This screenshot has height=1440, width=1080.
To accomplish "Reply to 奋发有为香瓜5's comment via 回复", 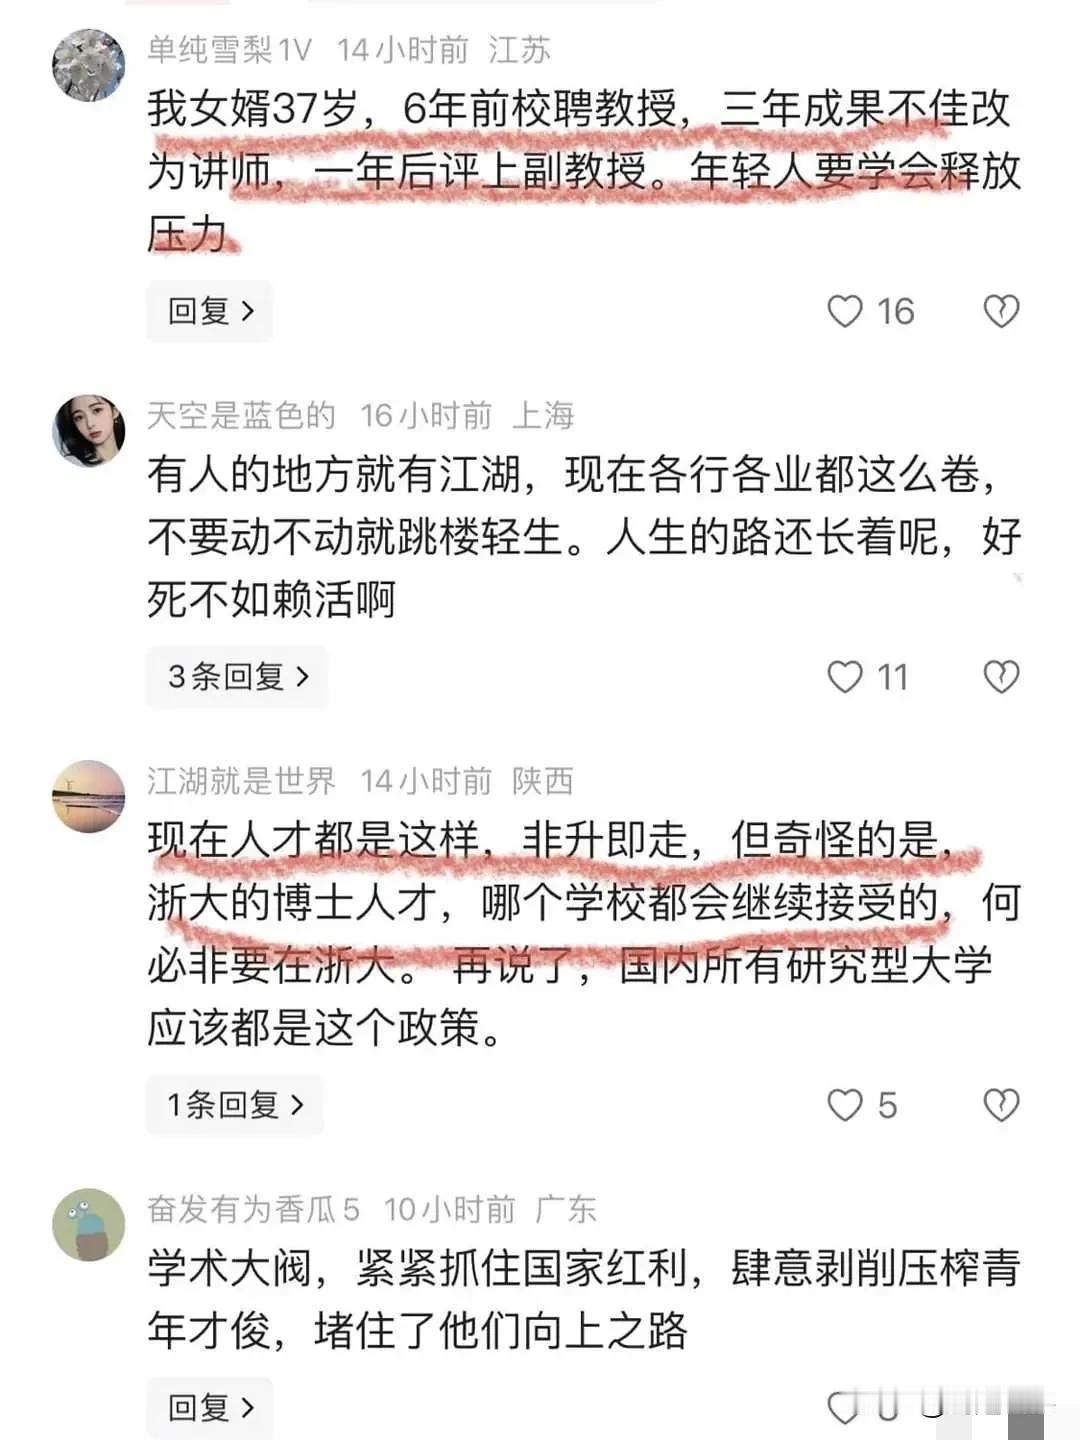I will tap(210, 1407).
